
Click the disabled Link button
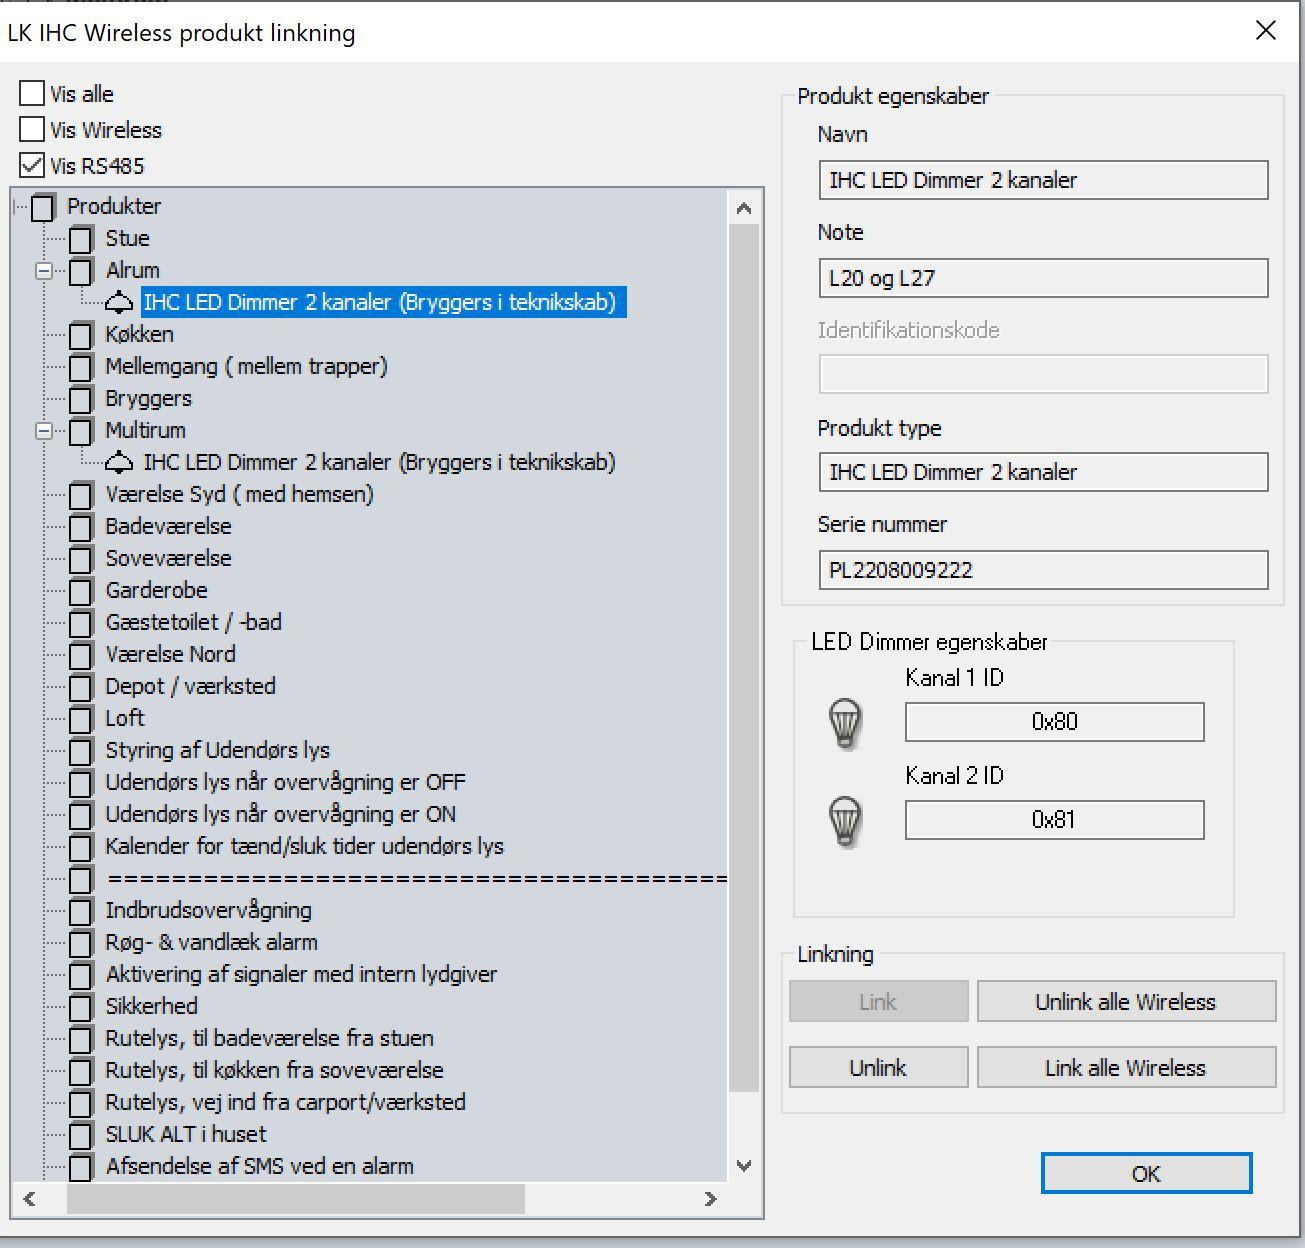(878, 1002)
